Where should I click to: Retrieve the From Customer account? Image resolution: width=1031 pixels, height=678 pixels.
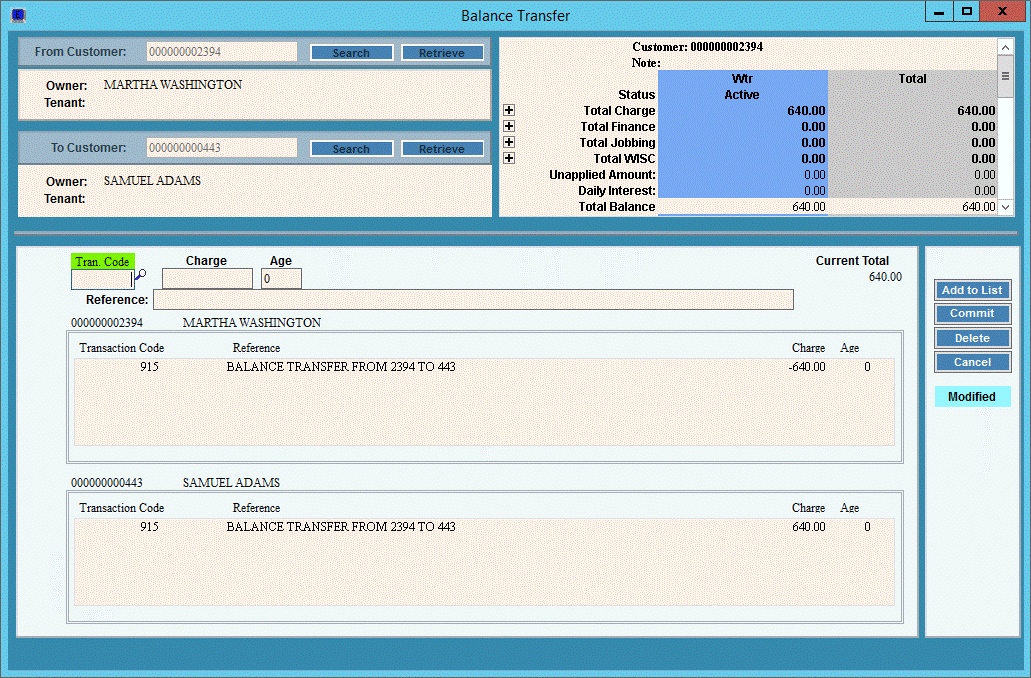443,53
